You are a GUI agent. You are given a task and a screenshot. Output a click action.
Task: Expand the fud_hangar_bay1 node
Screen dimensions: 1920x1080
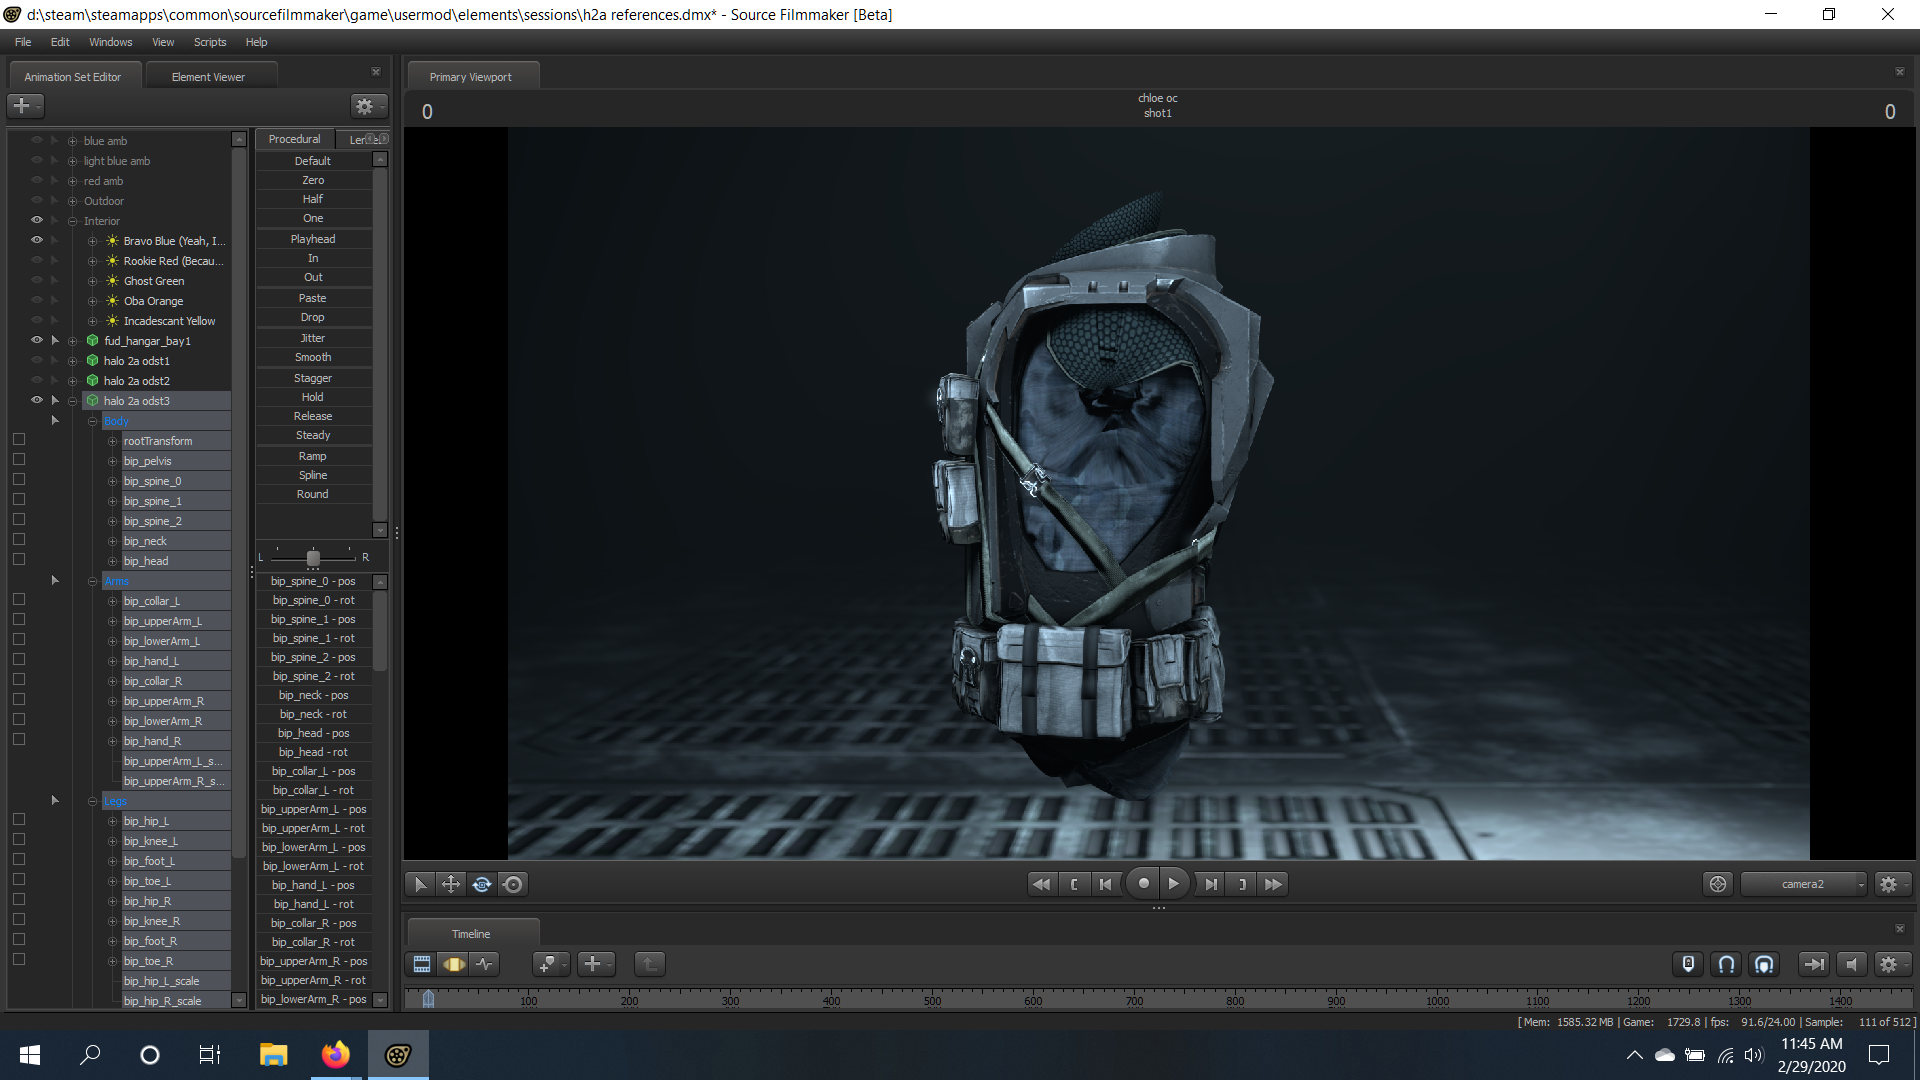72,341
